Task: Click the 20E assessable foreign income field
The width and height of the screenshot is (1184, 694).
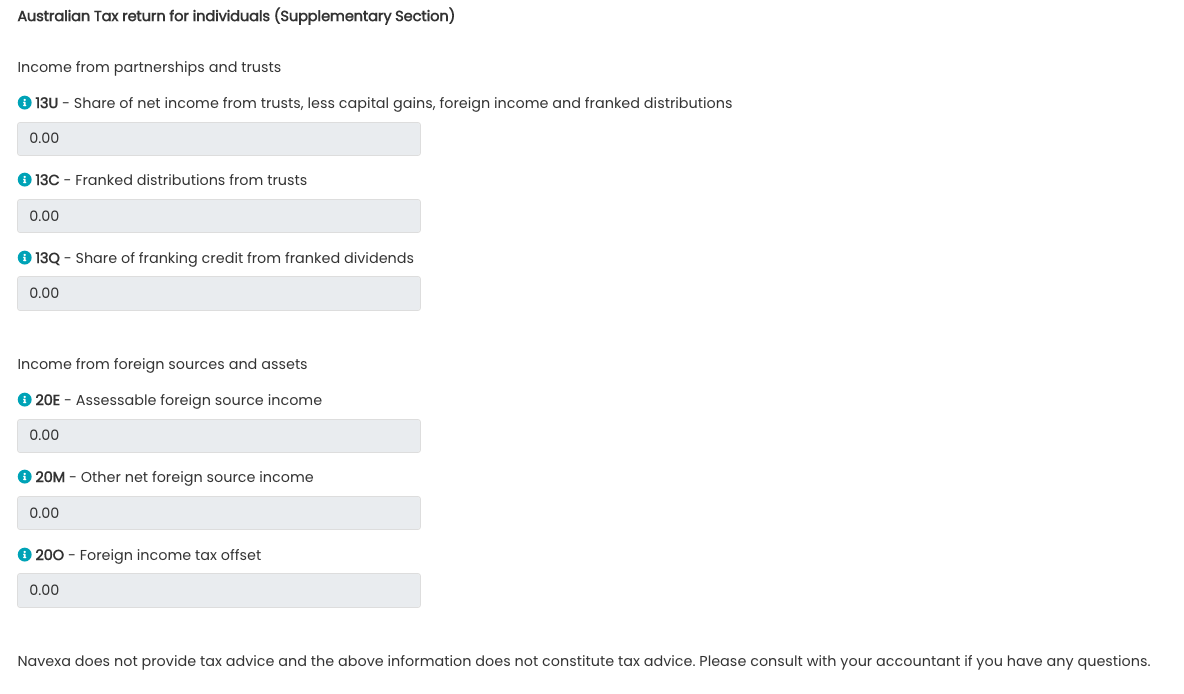Action: (219, 436)
